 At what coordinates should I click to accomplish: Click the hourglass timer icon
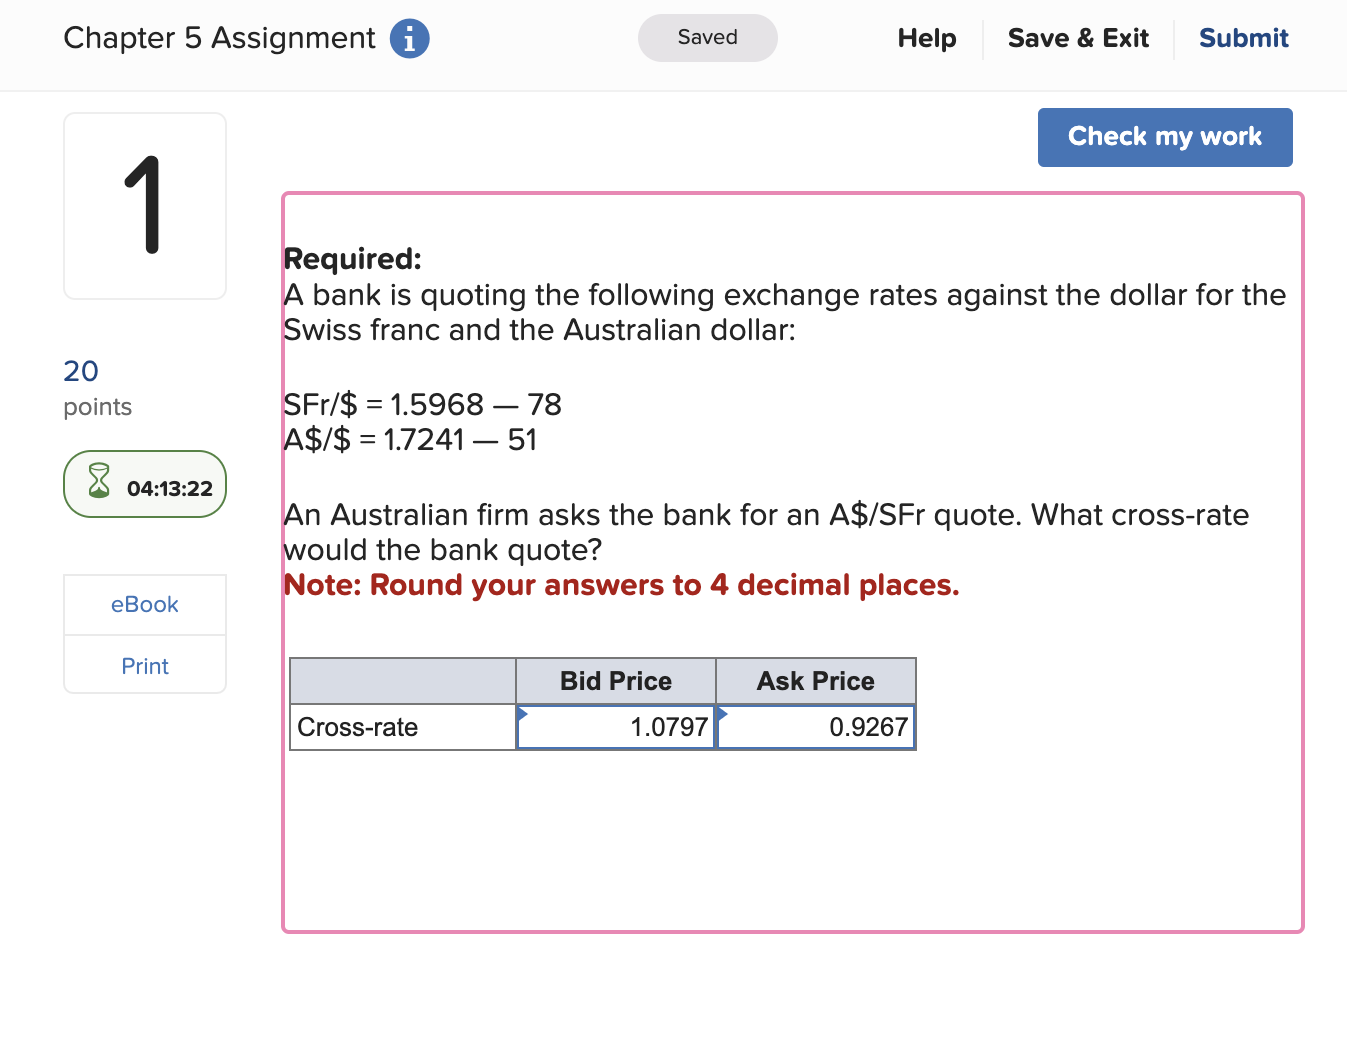coord(97,484)
